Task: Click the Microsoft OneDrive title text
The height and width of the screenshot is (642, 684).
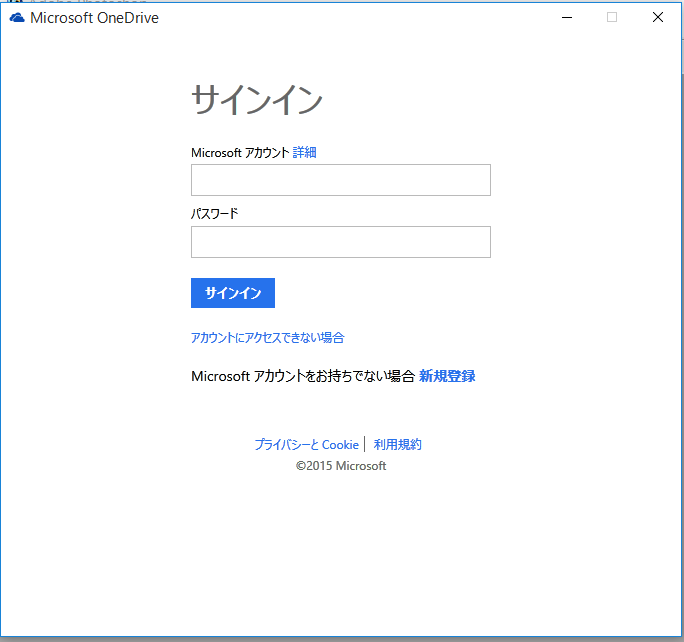Action: (x=94, y=18)
